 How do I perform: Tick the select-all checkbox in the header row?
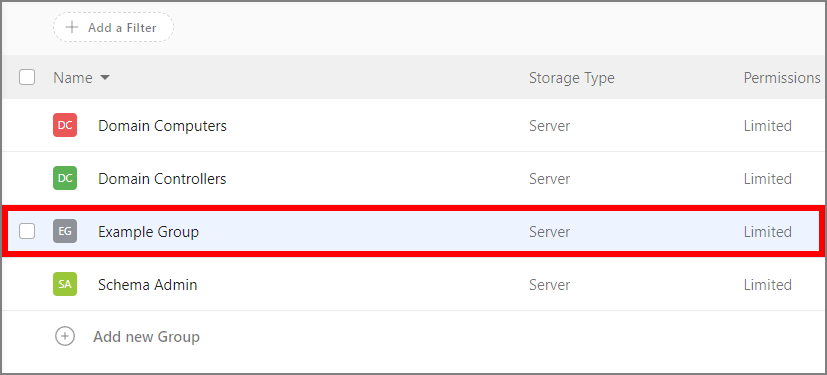pos(27,78)
